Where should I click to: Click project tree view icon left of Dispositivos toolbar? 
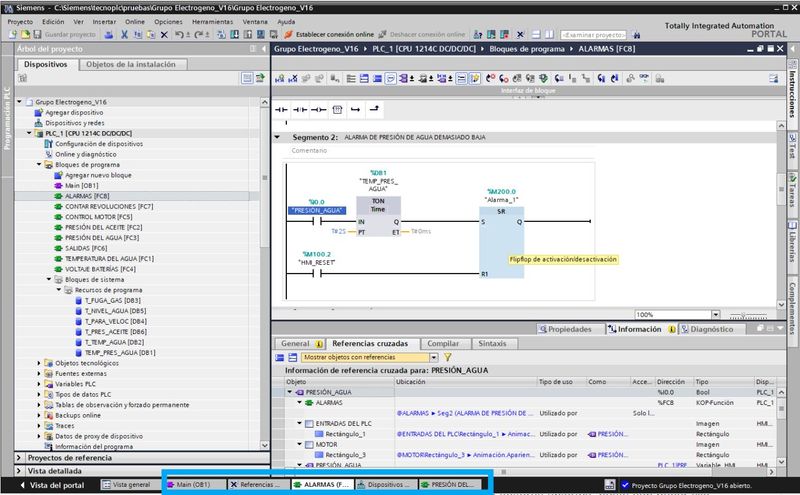point(22,78)
